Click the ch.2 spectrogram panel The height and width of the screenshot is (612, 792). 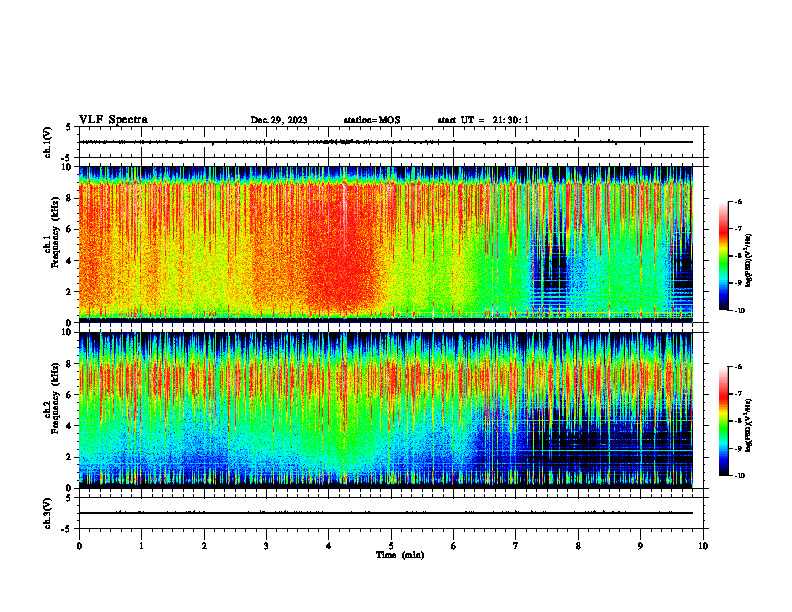coord(385,410)
